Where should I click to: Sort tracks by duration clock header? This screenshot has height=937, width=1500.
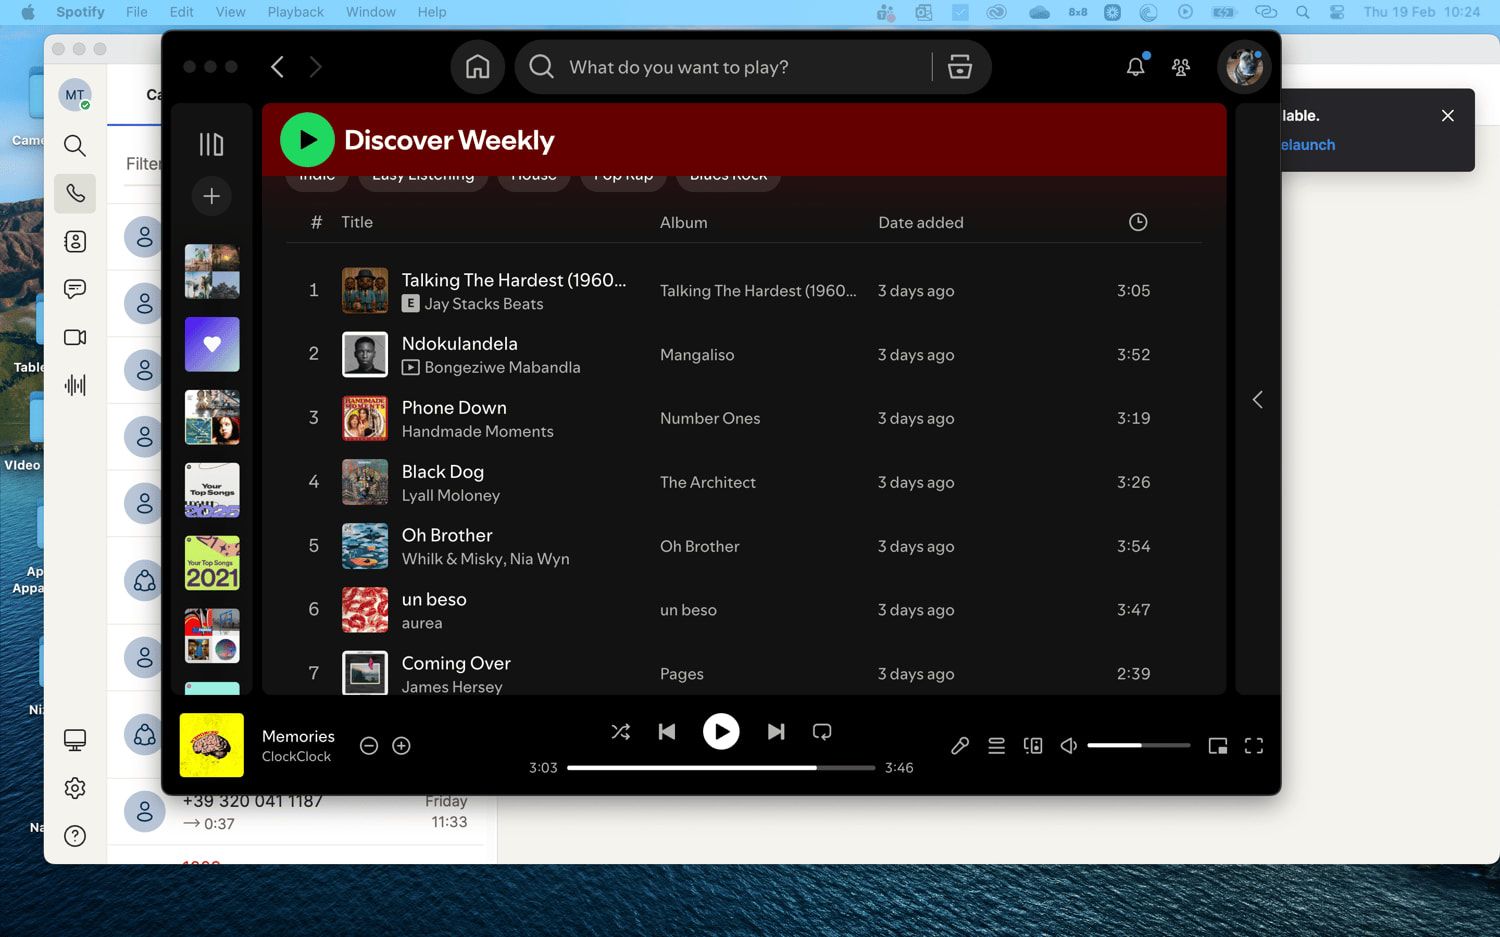point(1137,222)
